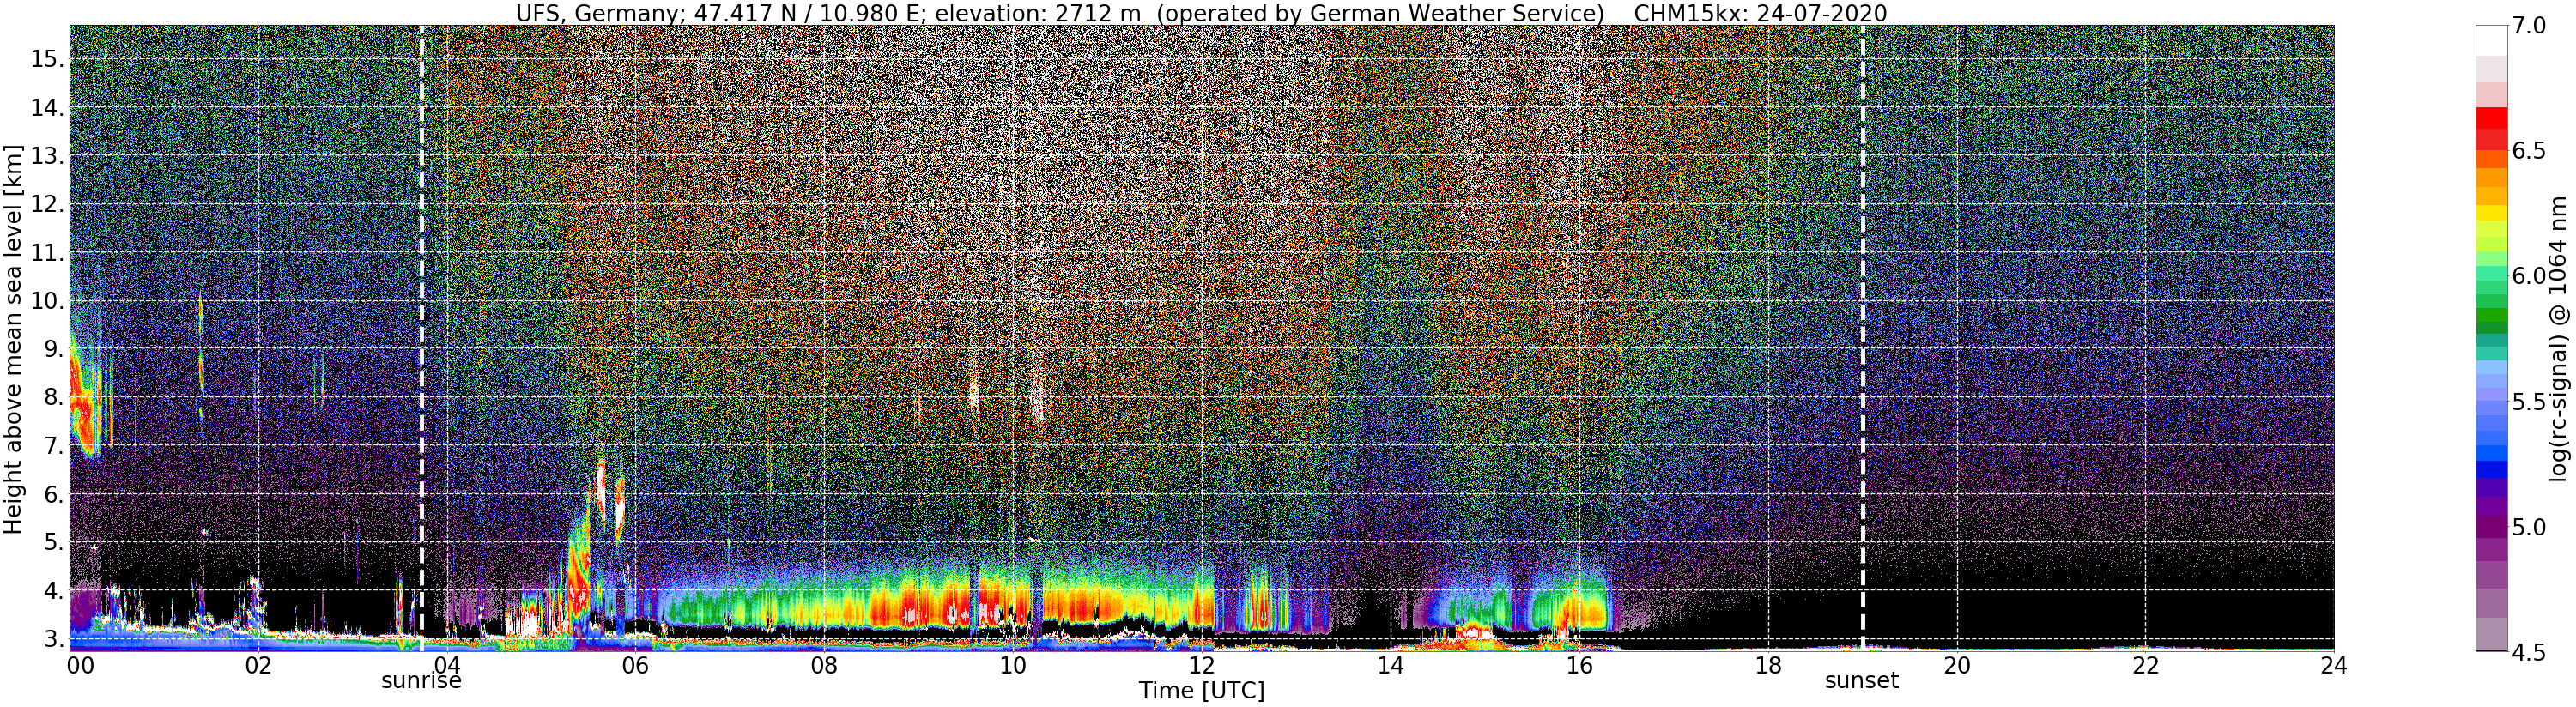Click the '15.' height axis tick label
The image size is (2576, 707).
click(47, 59)
